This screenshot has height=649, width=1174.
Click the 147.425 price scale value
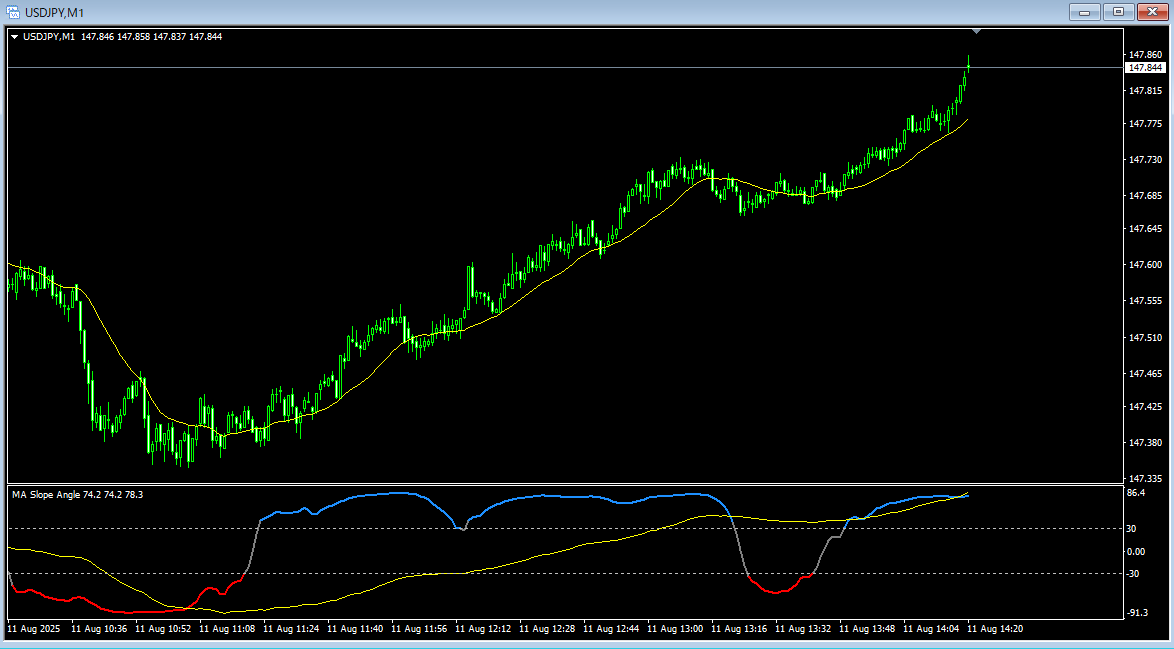pos(1146,406)
